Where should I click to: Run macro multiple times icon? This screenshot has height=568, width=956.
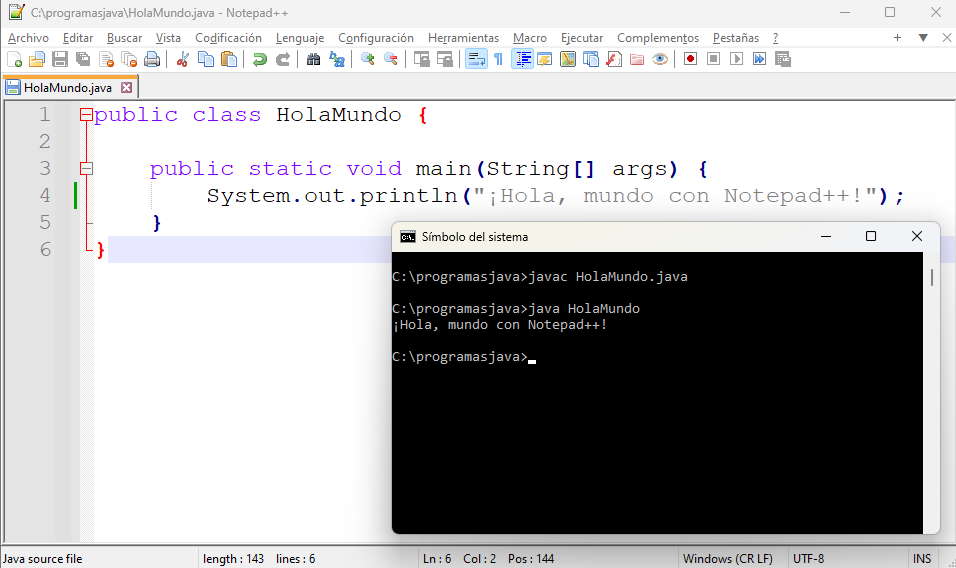[759, 59]
